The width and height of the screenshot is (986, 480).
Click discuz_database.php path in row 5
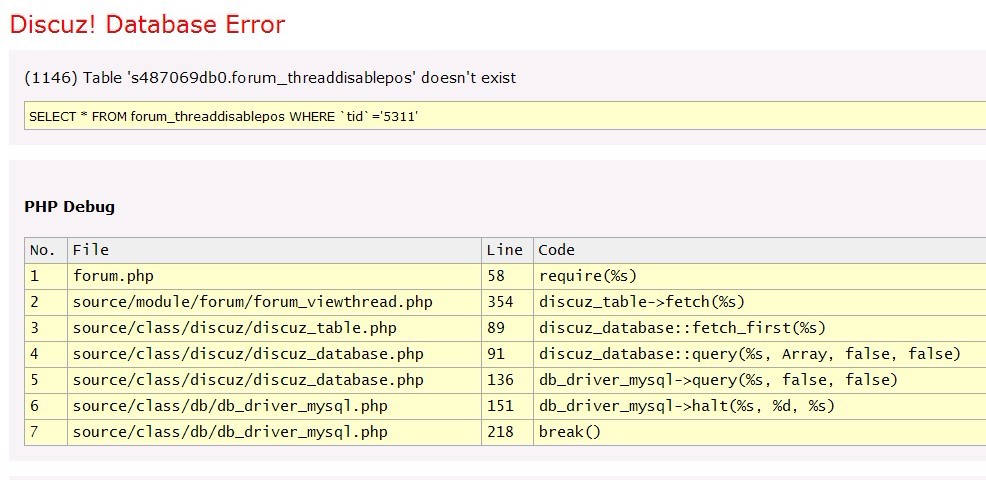248,380
